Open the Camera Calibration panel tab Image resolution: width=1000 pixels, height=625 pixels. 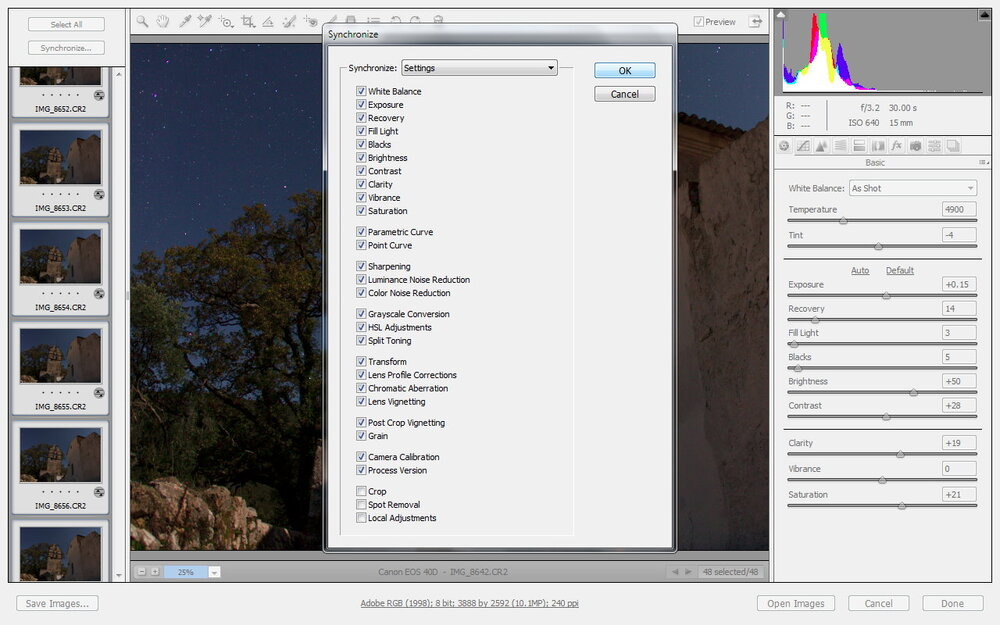pos(916,146)
